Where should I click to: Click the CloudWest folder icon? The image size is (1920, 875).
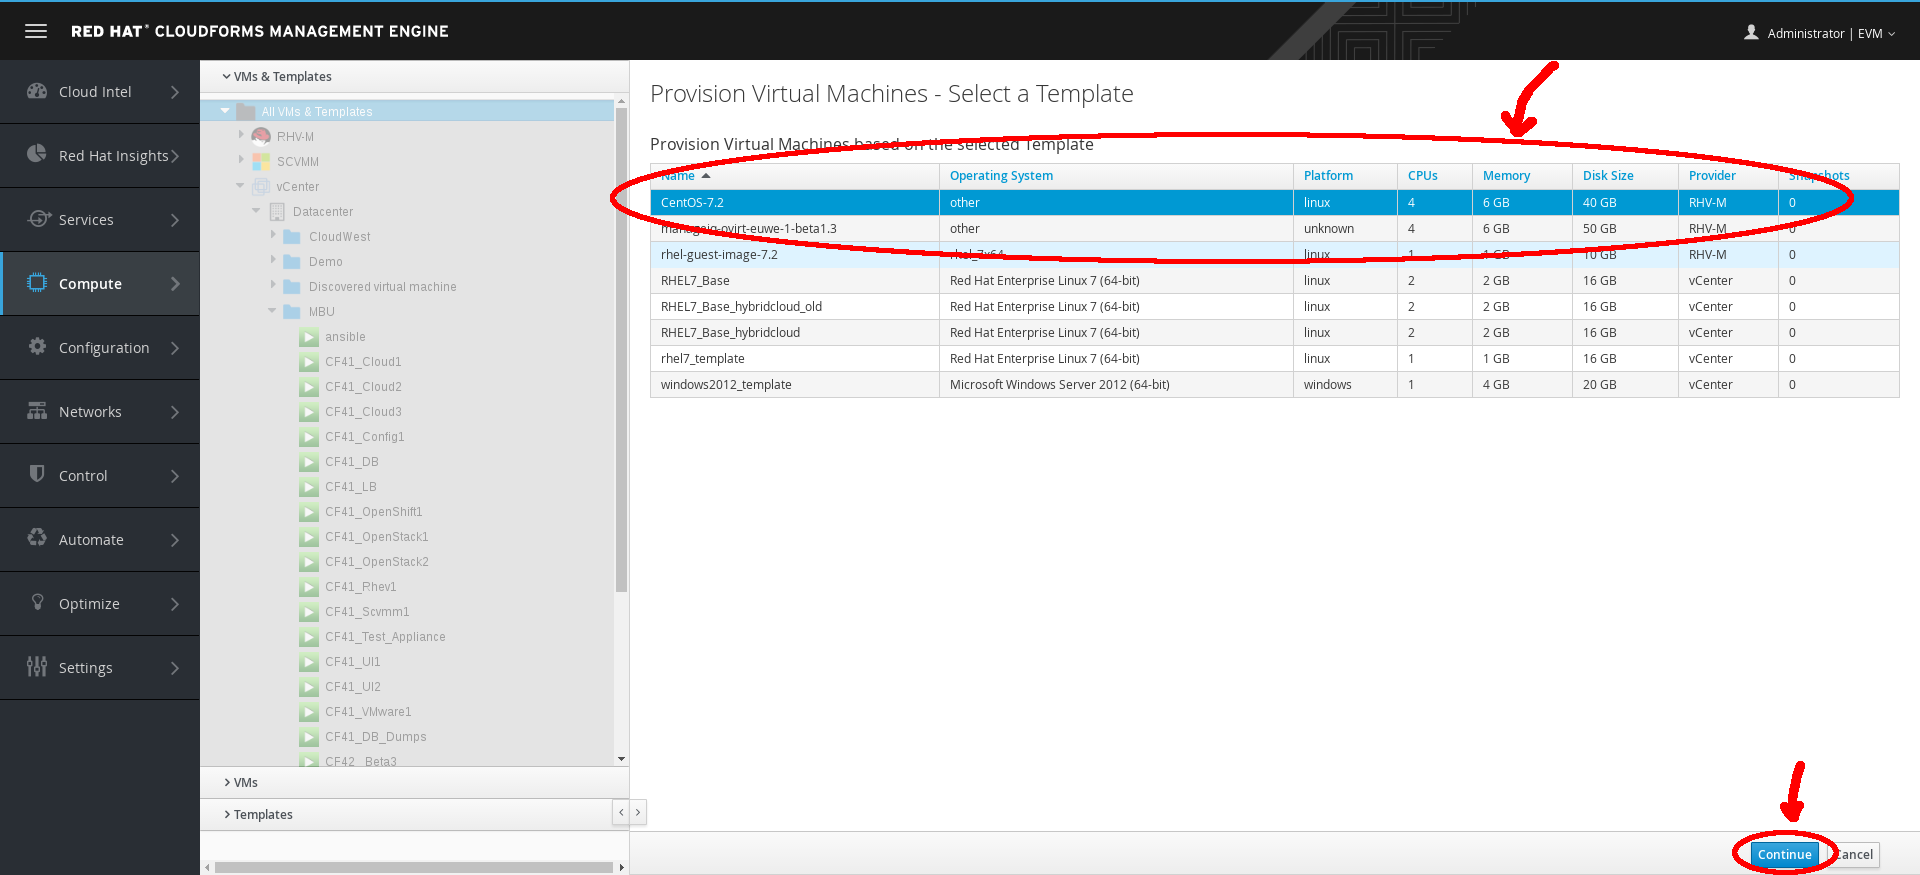pos(292,237)
